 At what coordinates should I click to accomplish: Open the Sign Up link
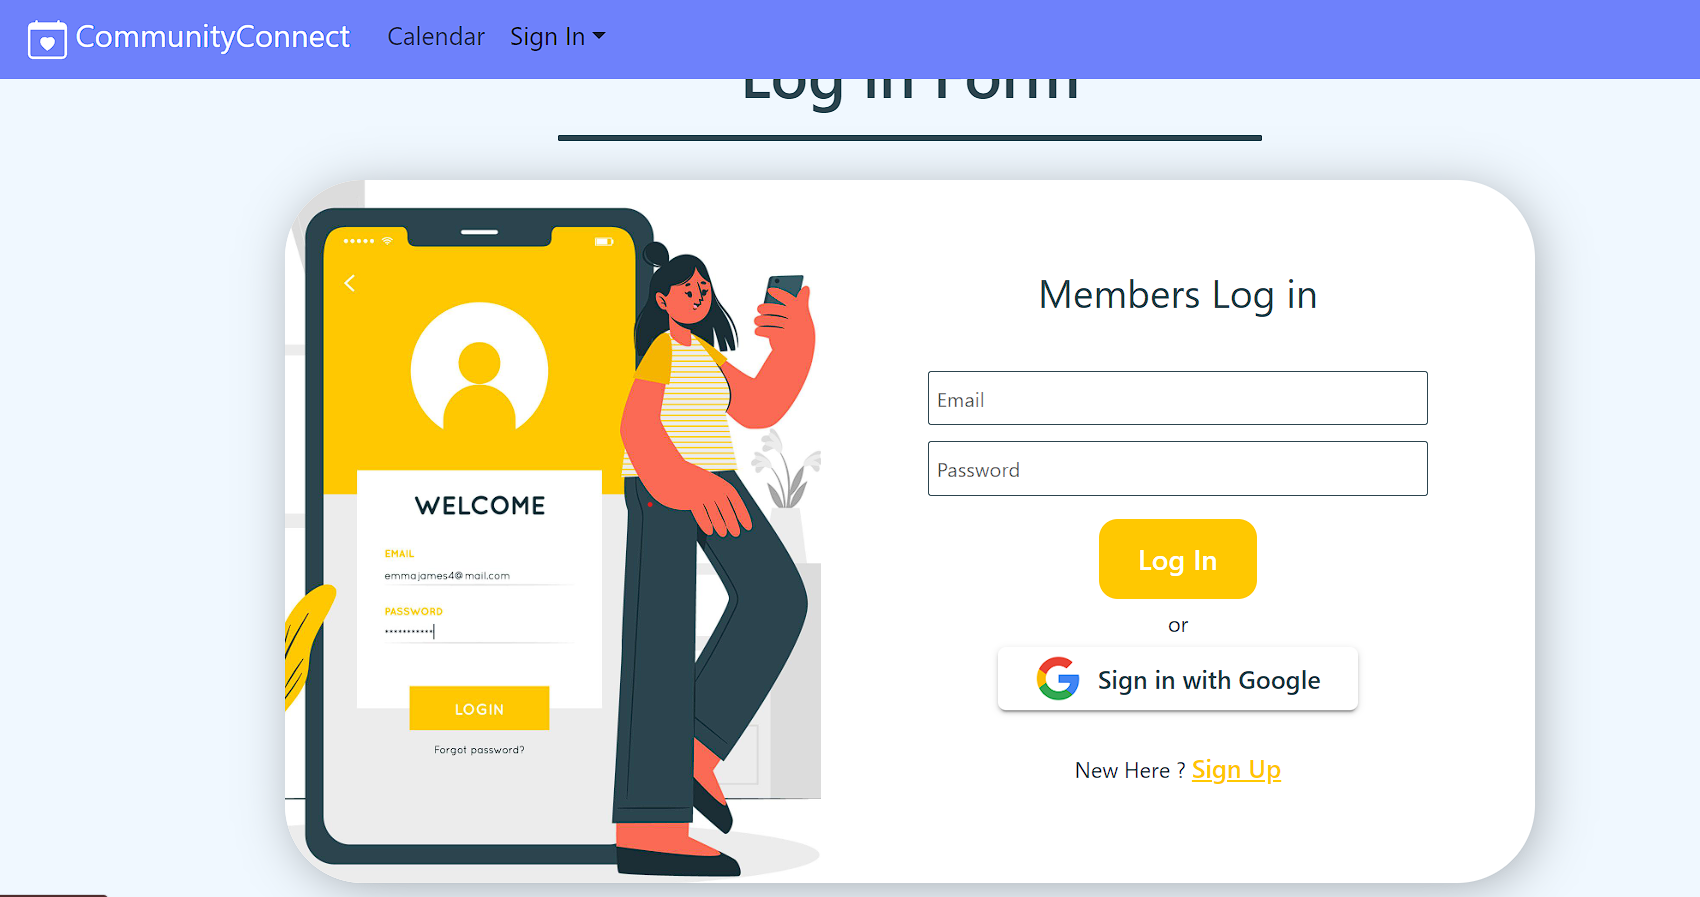[1236, 770]
